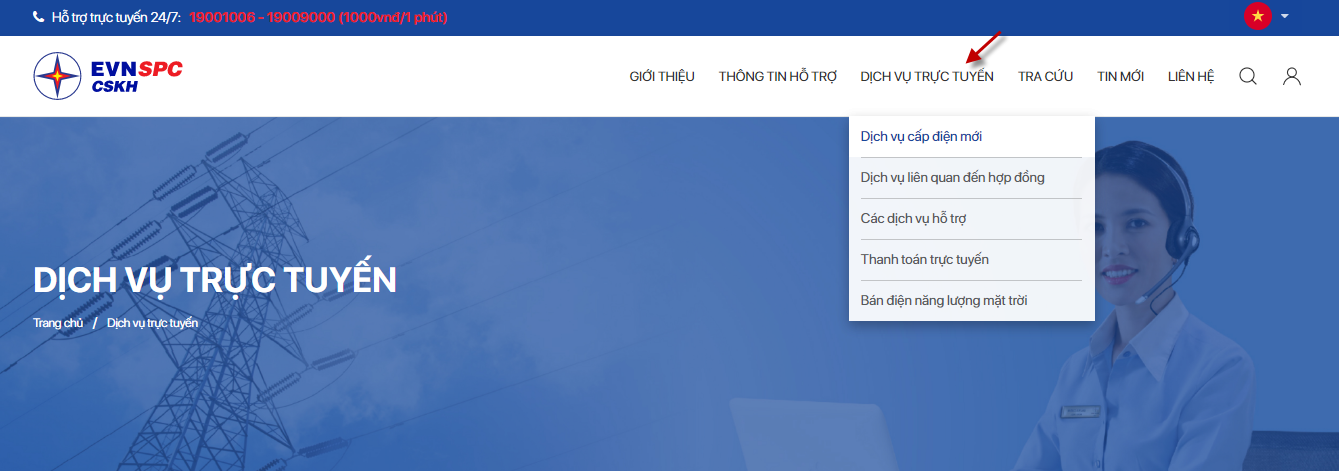This screenshot has height=471, width=1339.
Task: Click the EVN SPC CSKH logo
Action: tap(108, 76)
